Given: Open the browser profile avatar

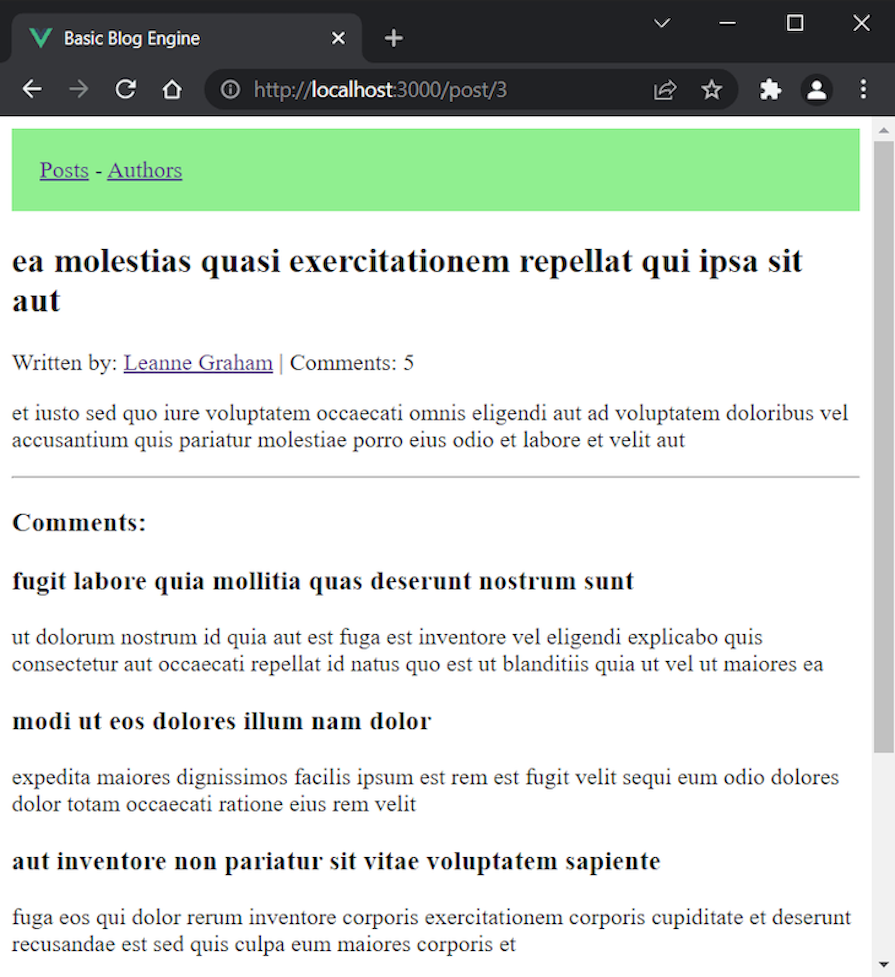Looking at the screenshot, I should [x=816, y=89].
